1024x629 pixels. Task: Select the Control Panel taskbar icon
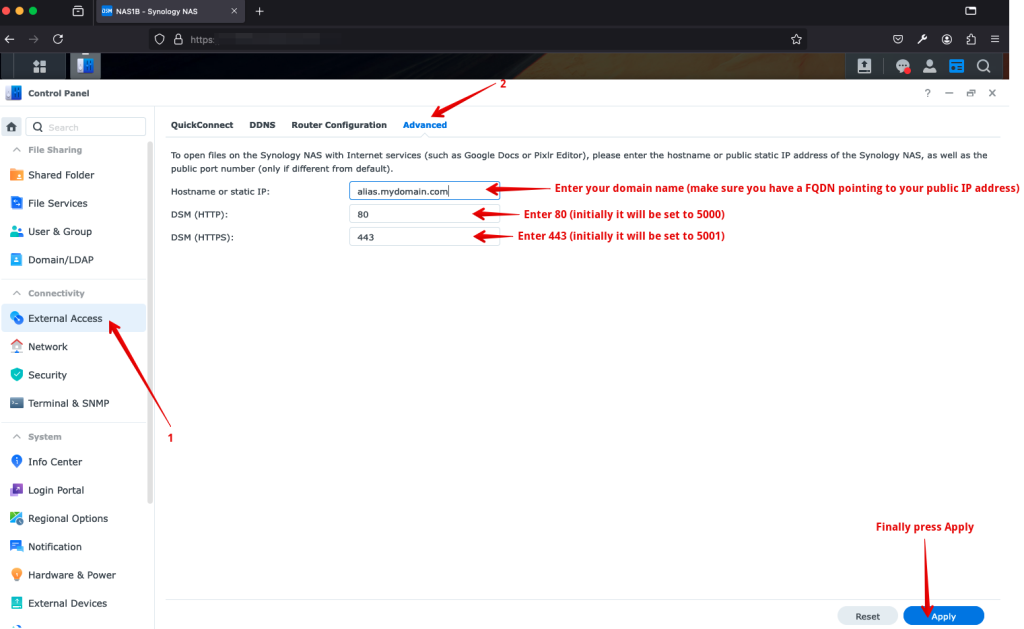[x=85, y=66]
